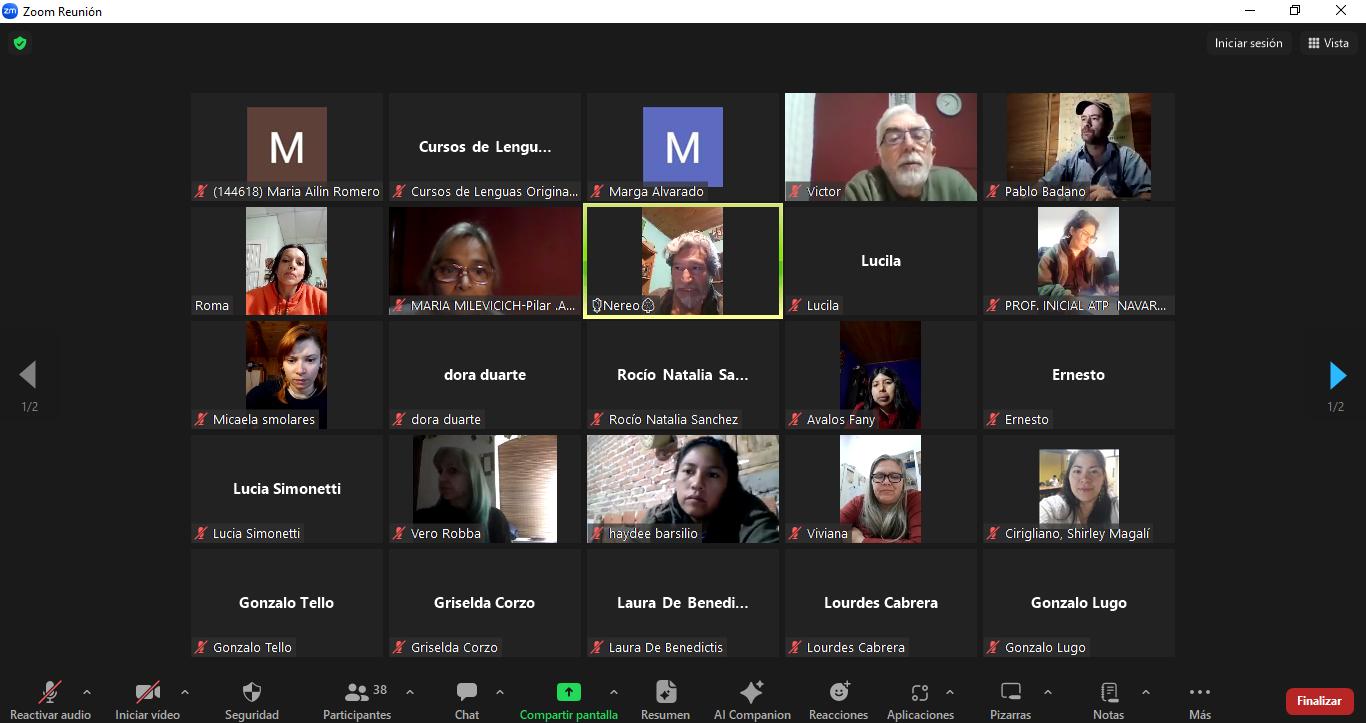Toggle Iniciar vídeo camera
The width and height of the screenshot is (1366, 723).
coord(148,692)
